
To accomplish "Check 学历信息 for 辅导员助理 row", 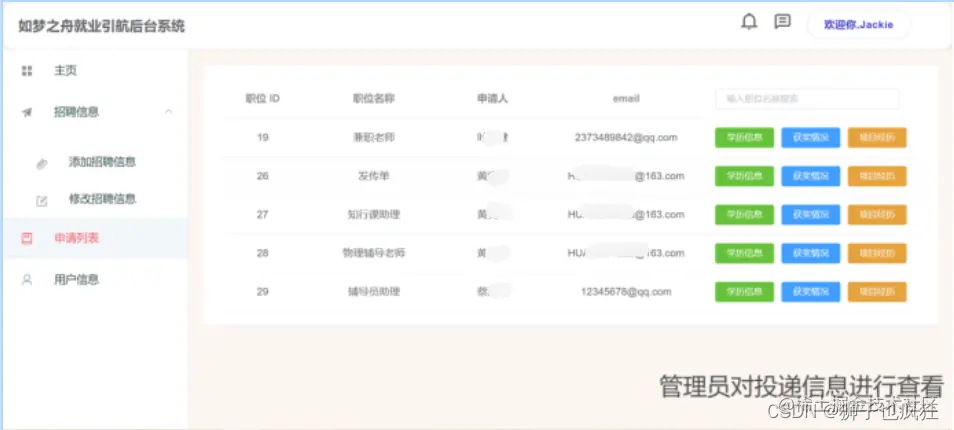I will pos(744,292).
